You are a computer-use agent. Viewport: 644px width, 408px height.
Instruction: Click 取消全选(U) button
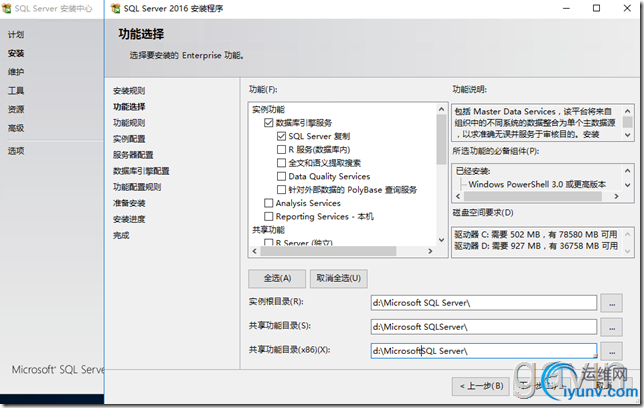pos(338,279)
